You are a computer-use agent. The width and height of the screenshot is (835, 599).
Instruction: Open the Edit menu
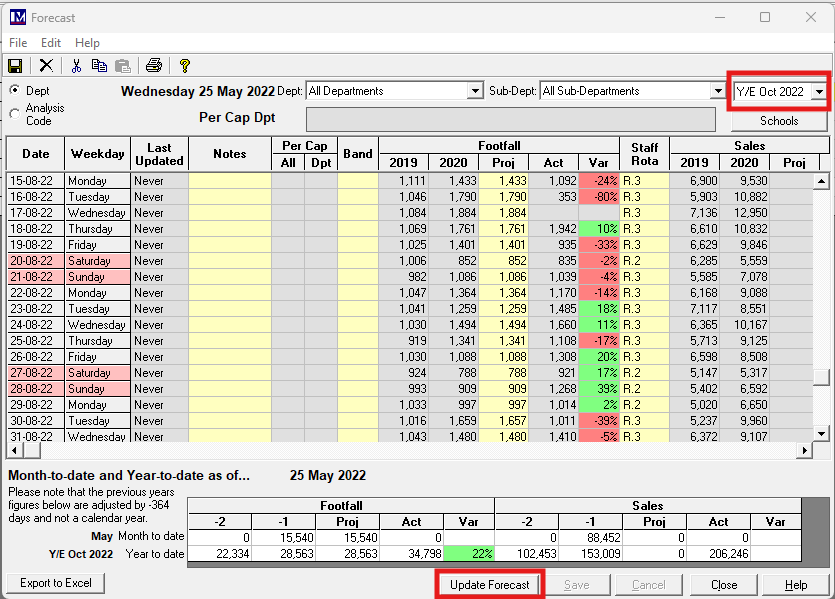coord(51,43)
